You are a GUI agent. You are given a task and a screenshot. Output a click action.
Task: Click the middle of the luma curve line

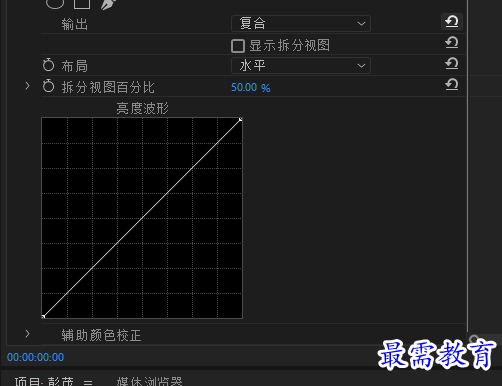pyautogui.click(x=142, y=218)
